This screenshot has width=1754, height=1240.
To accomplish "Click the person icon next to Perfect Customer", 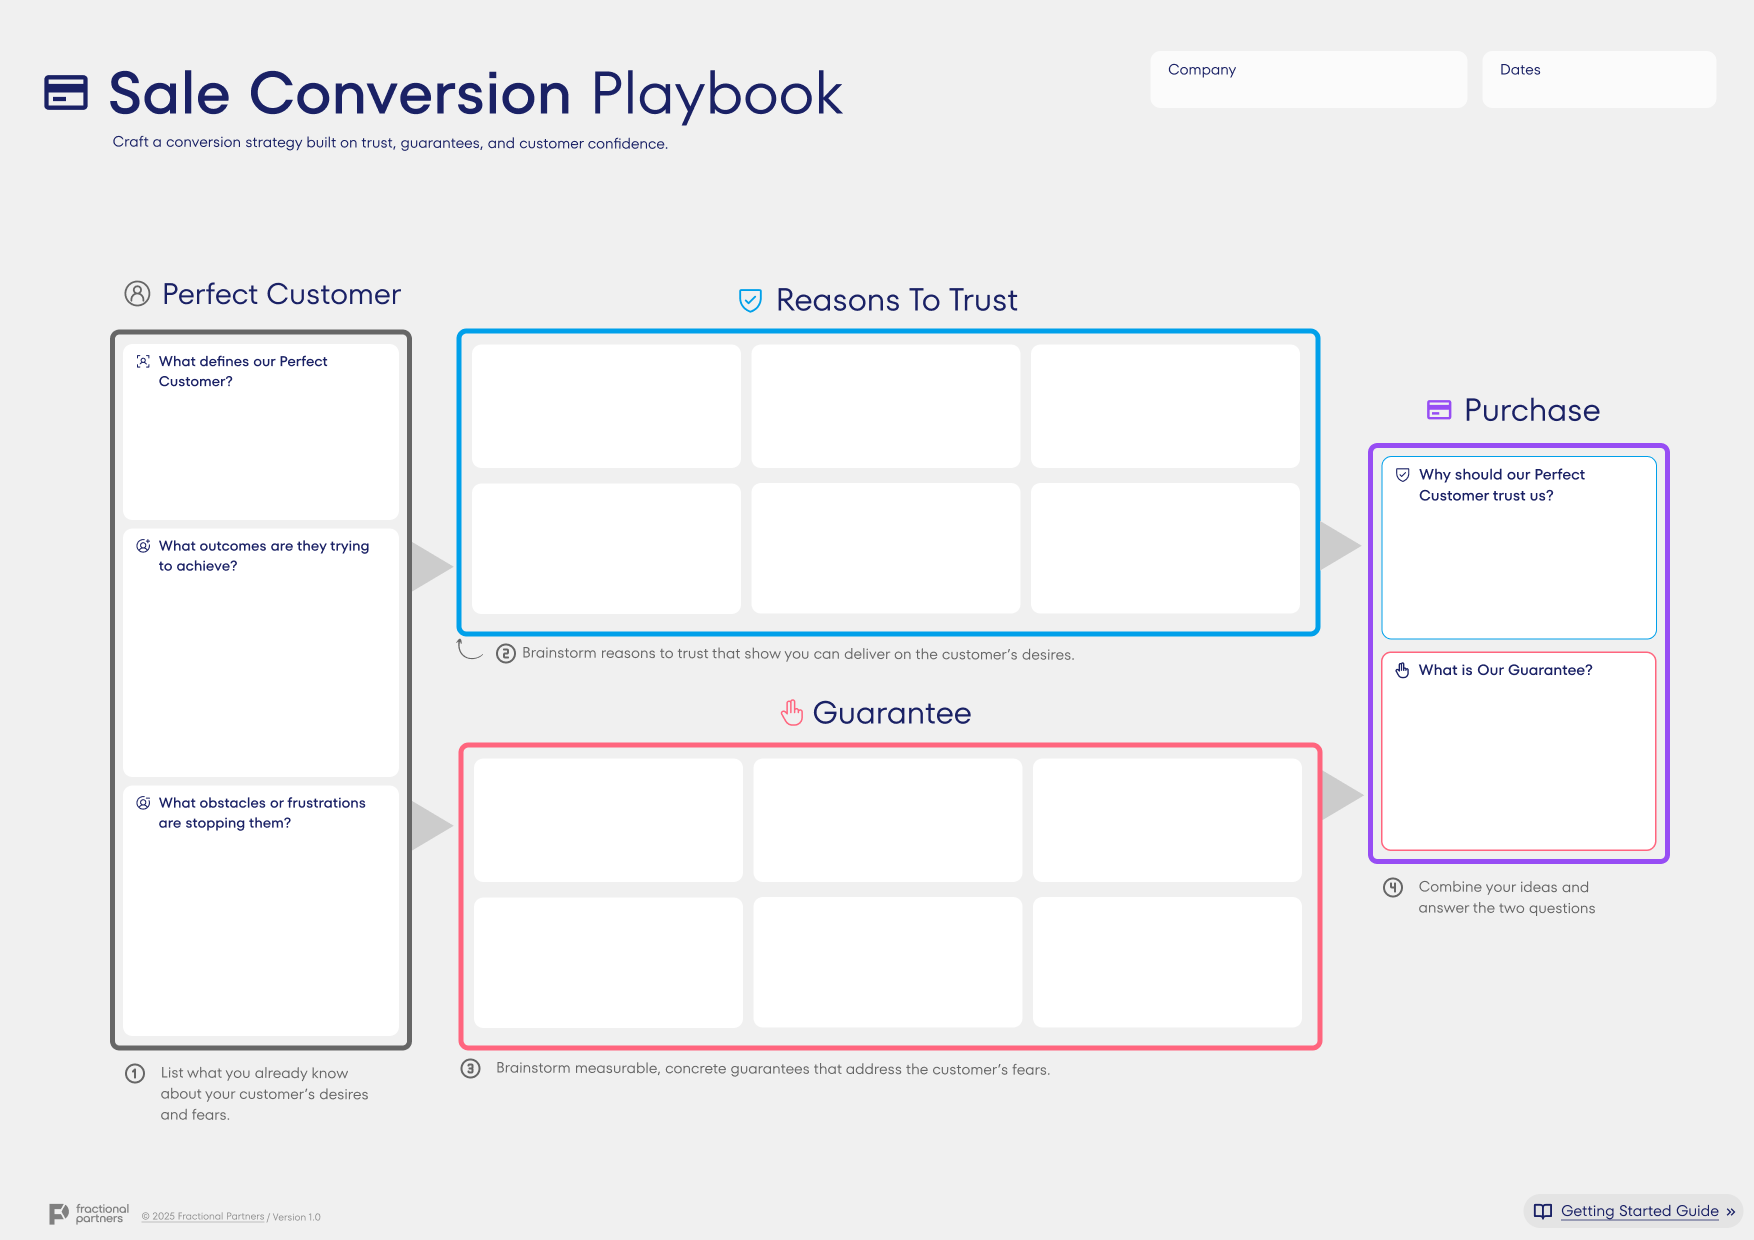I will pyautogui.click(x=137, y=293).
